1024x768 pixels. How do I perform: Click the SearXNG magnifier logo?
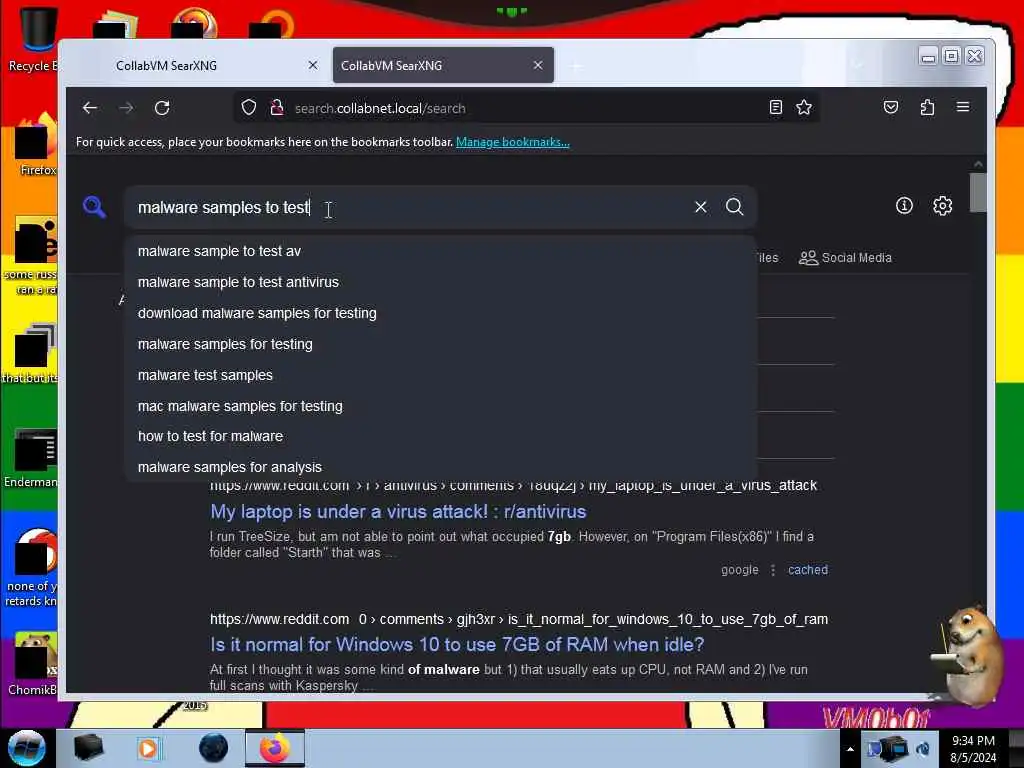94,206
